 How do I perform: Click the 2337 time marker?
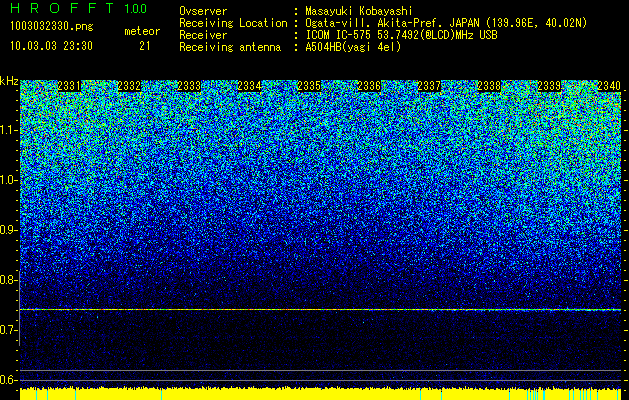click(x=429, y=86)
